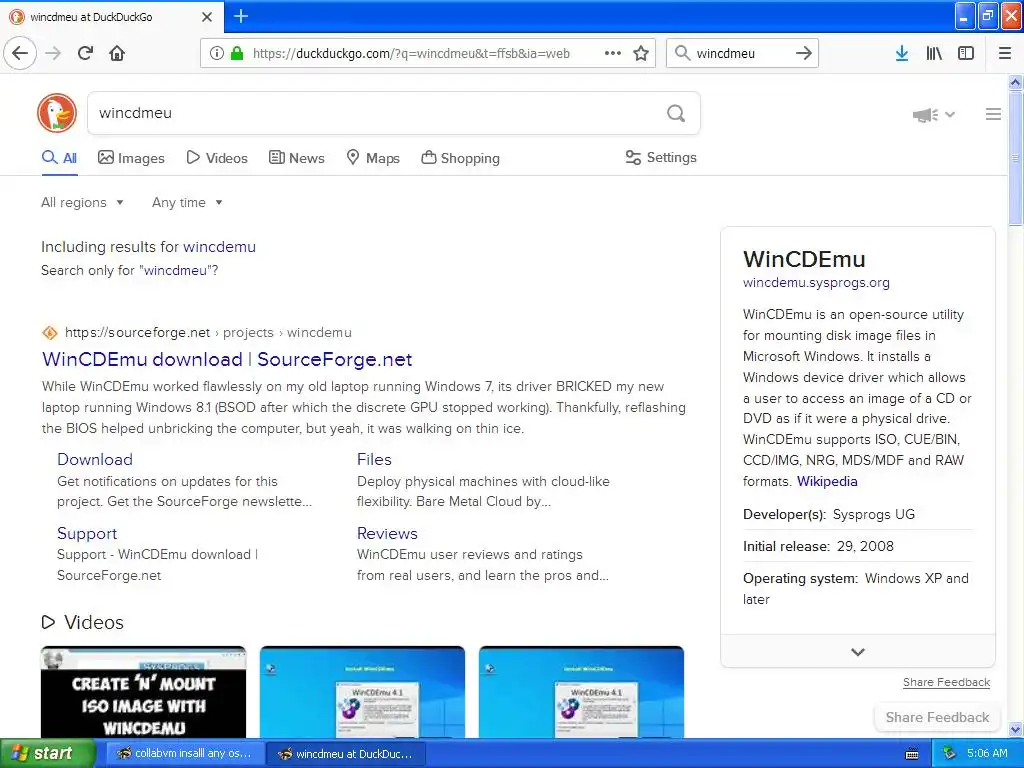Screen dimensions: 1024x768
Task: Open the rightmost WinCDEmu 4.1 video thumbnail
Action: [581, 692]
